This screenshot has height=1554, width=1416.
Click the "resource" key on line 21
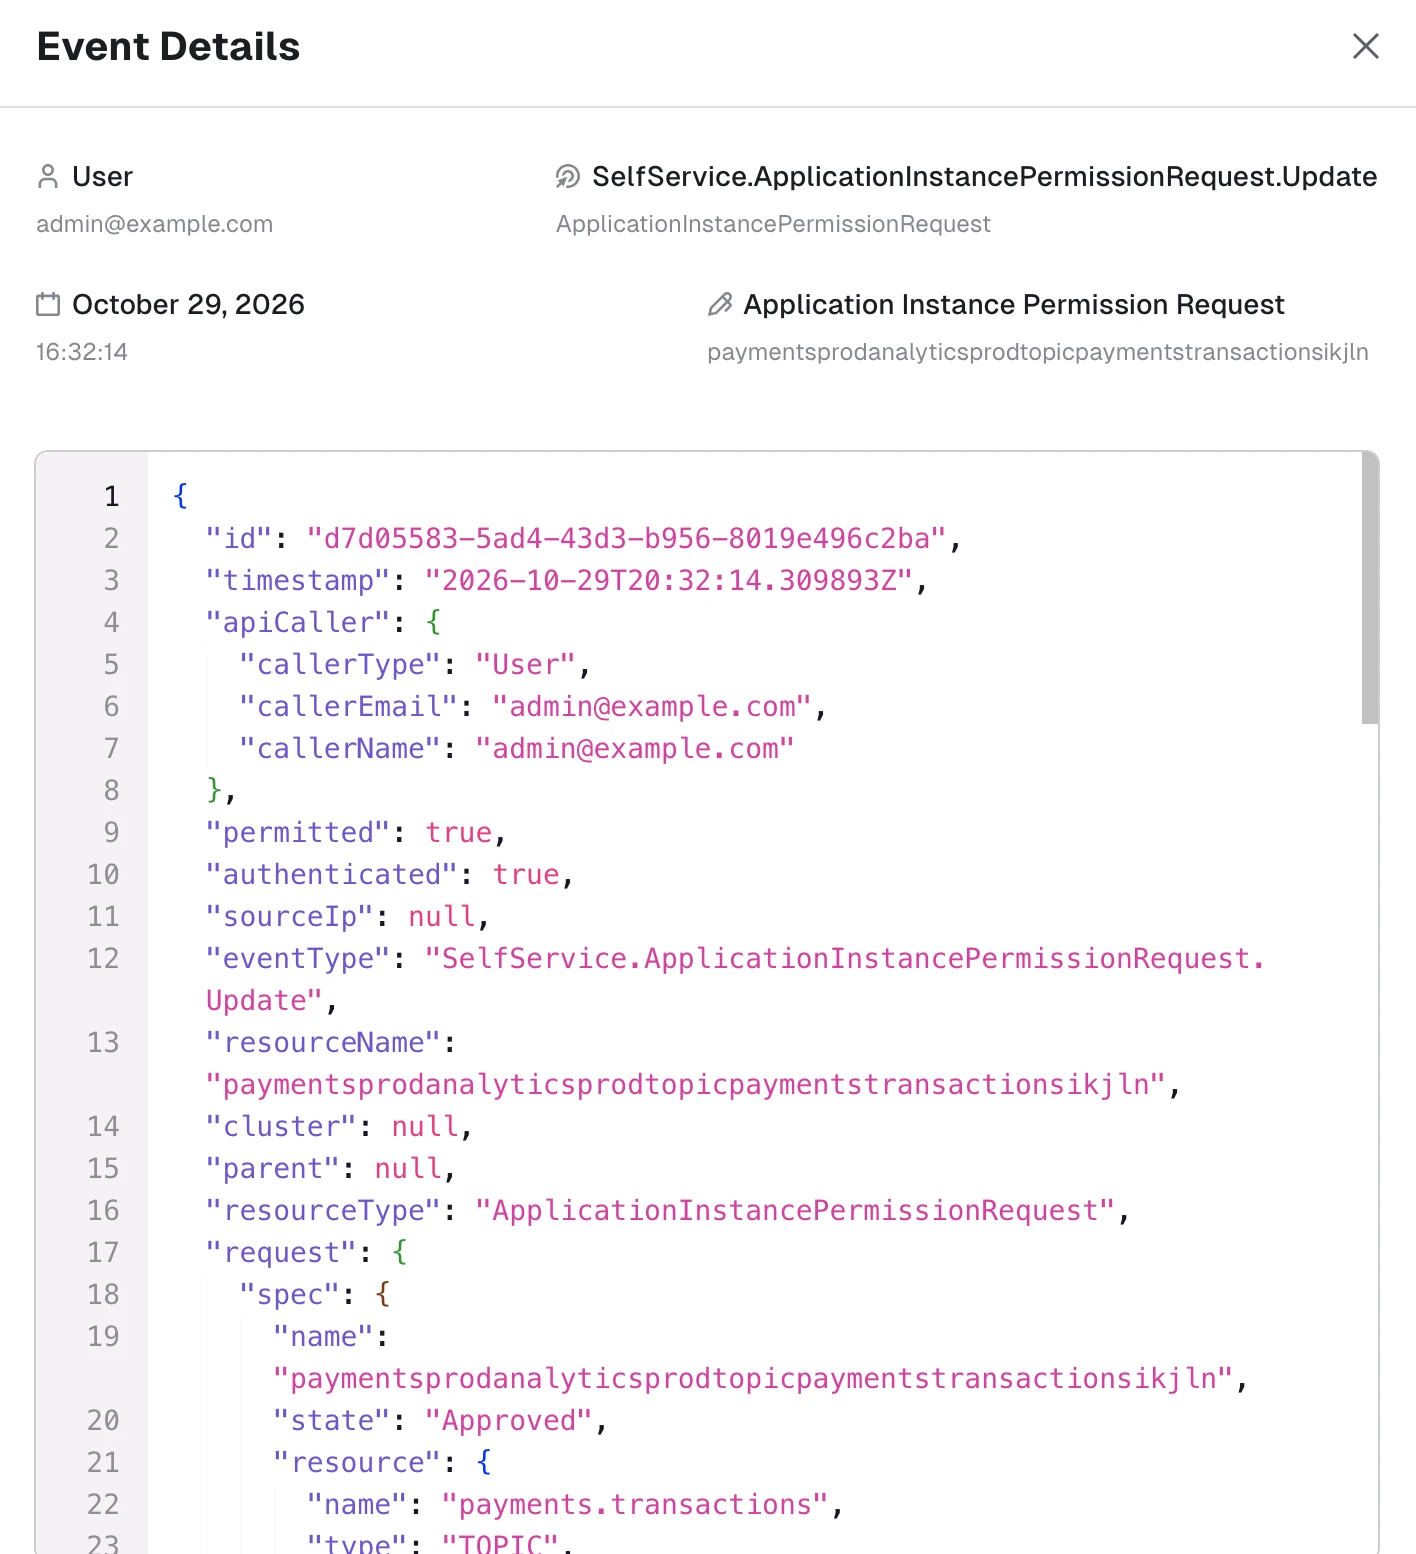click(x=357, y=1463)
